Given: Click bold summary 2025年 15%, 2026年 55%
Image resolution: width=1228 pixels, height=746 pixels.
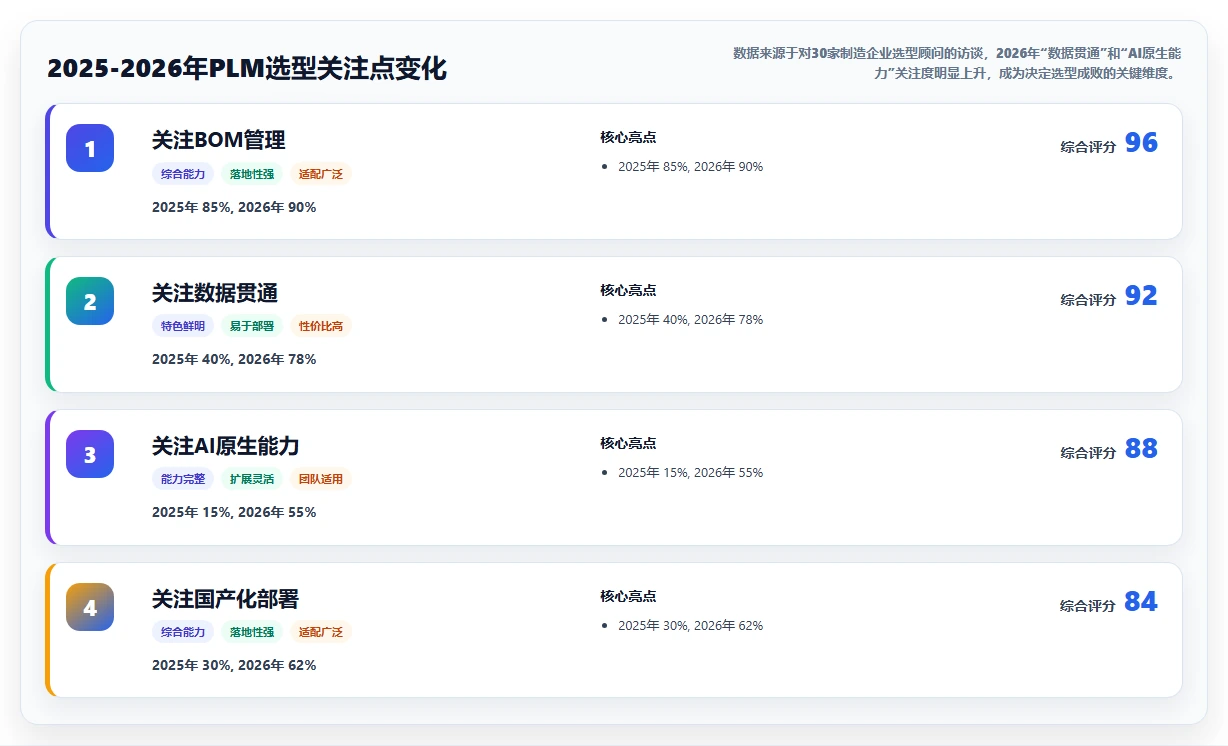Looking at the screenshot, I should 234,512.
